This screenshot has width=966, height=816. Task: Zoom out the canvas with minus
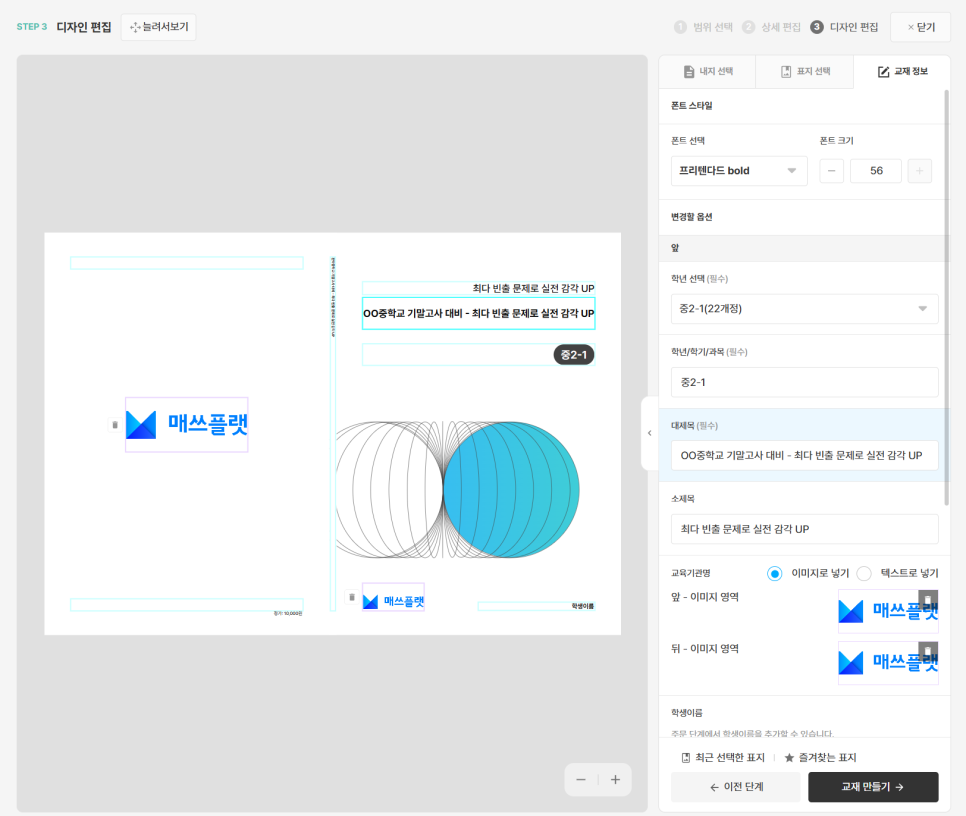click(581, 780)
